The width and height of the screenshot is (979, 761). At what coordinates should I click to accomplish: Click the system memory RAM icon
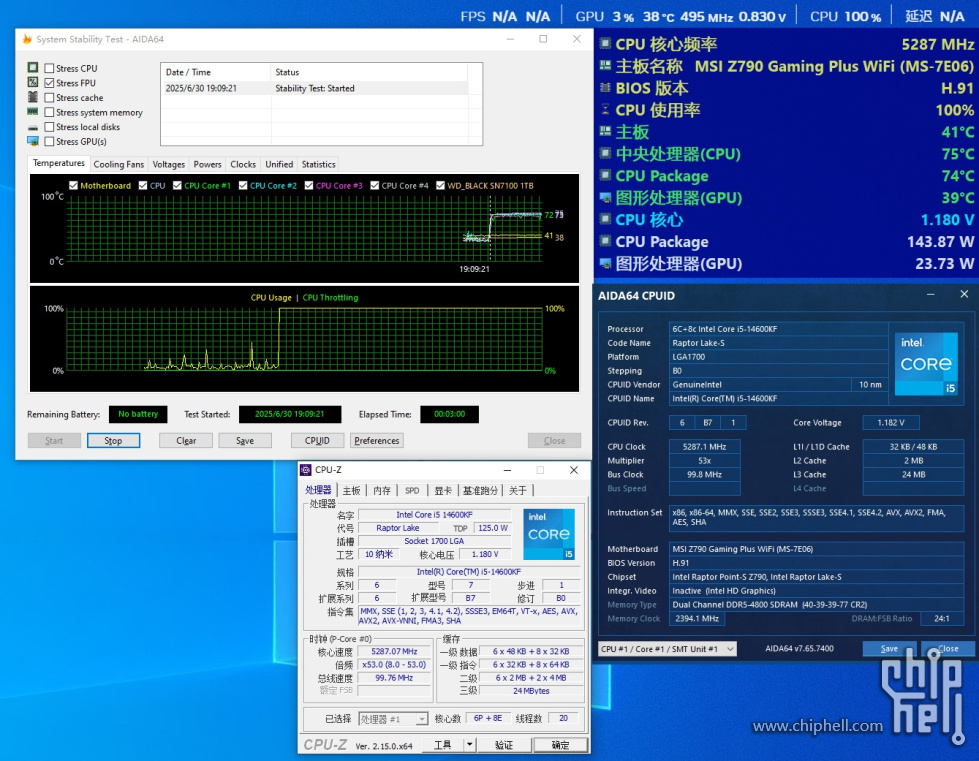pos(33,112)
